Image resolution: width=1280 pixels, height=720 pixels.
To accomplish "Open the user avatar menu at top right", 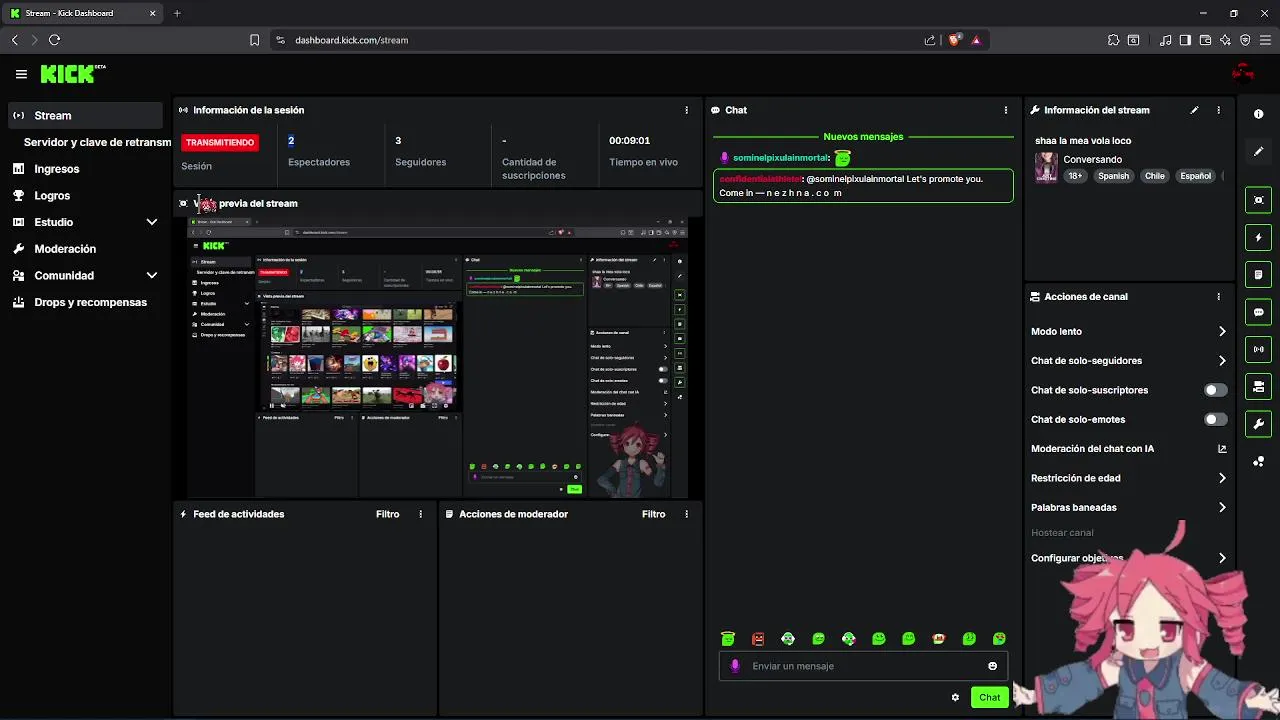I will click(x=1243, y=73).
